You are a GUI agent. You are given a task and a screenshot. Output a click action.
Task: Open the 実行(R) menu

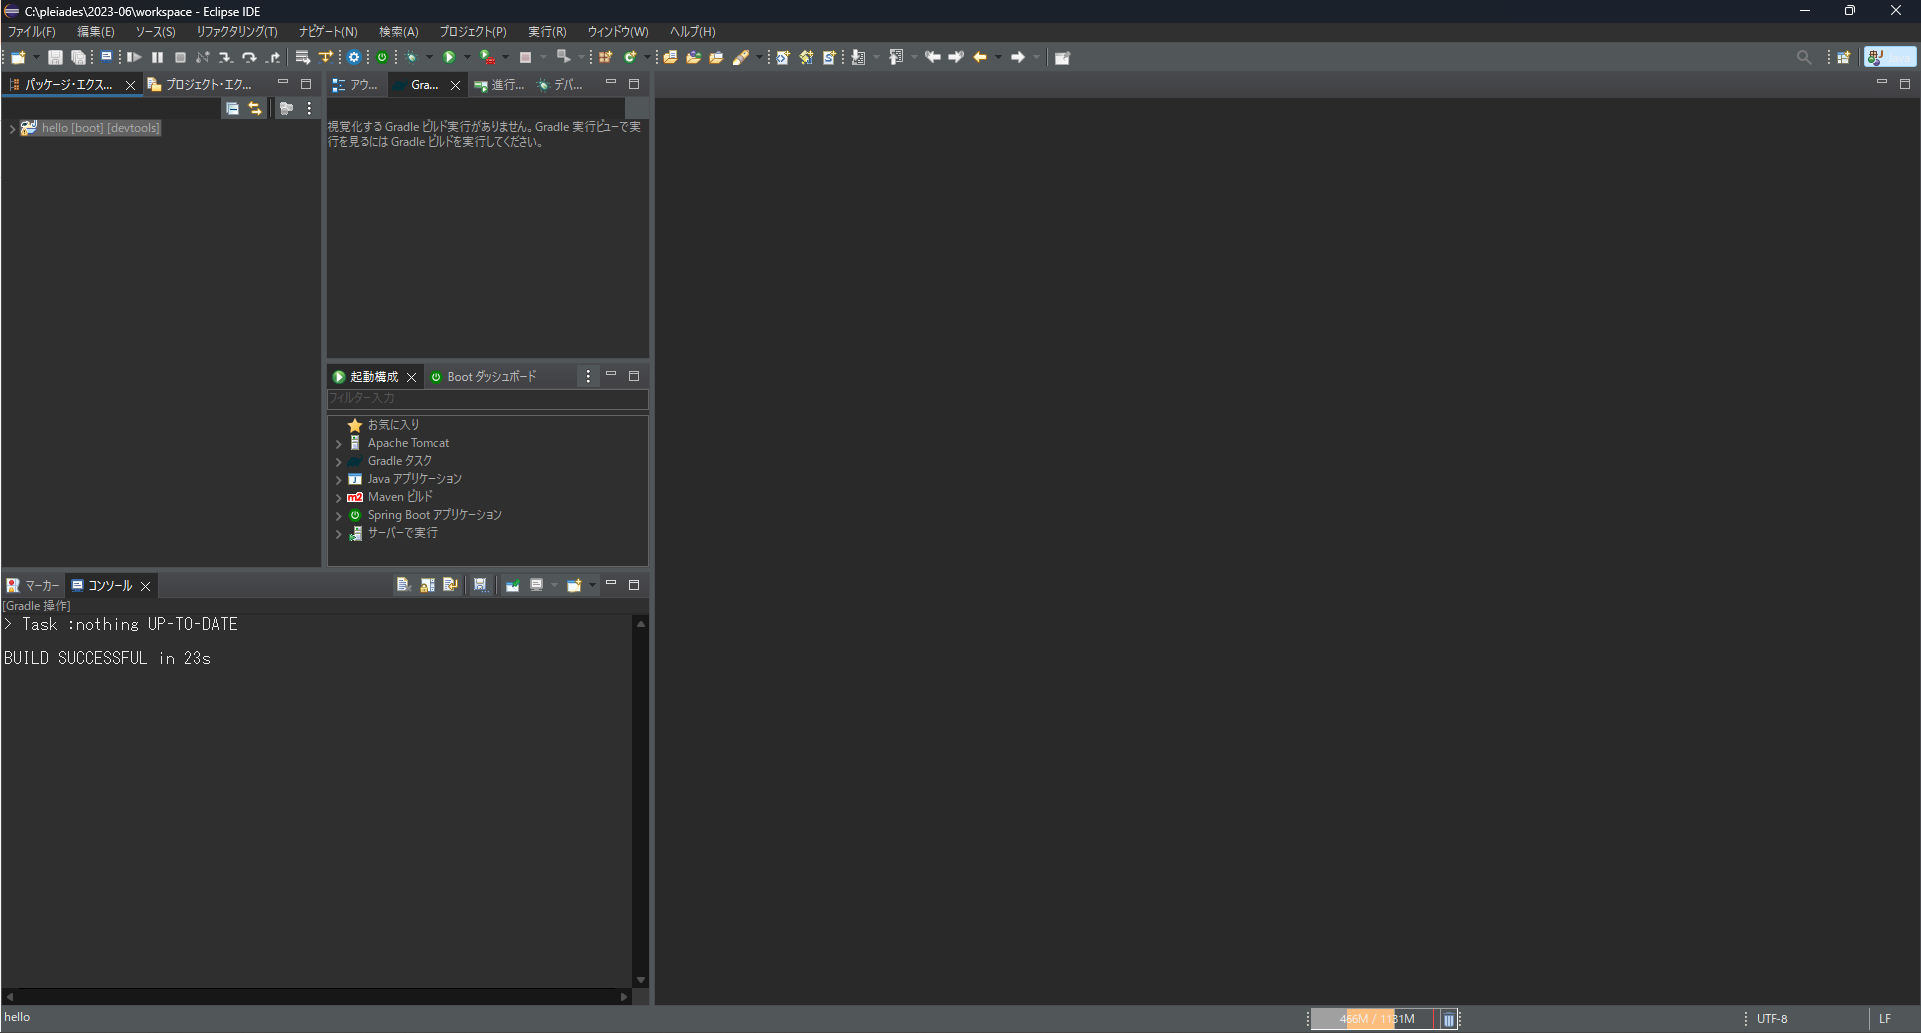(547, 31)
